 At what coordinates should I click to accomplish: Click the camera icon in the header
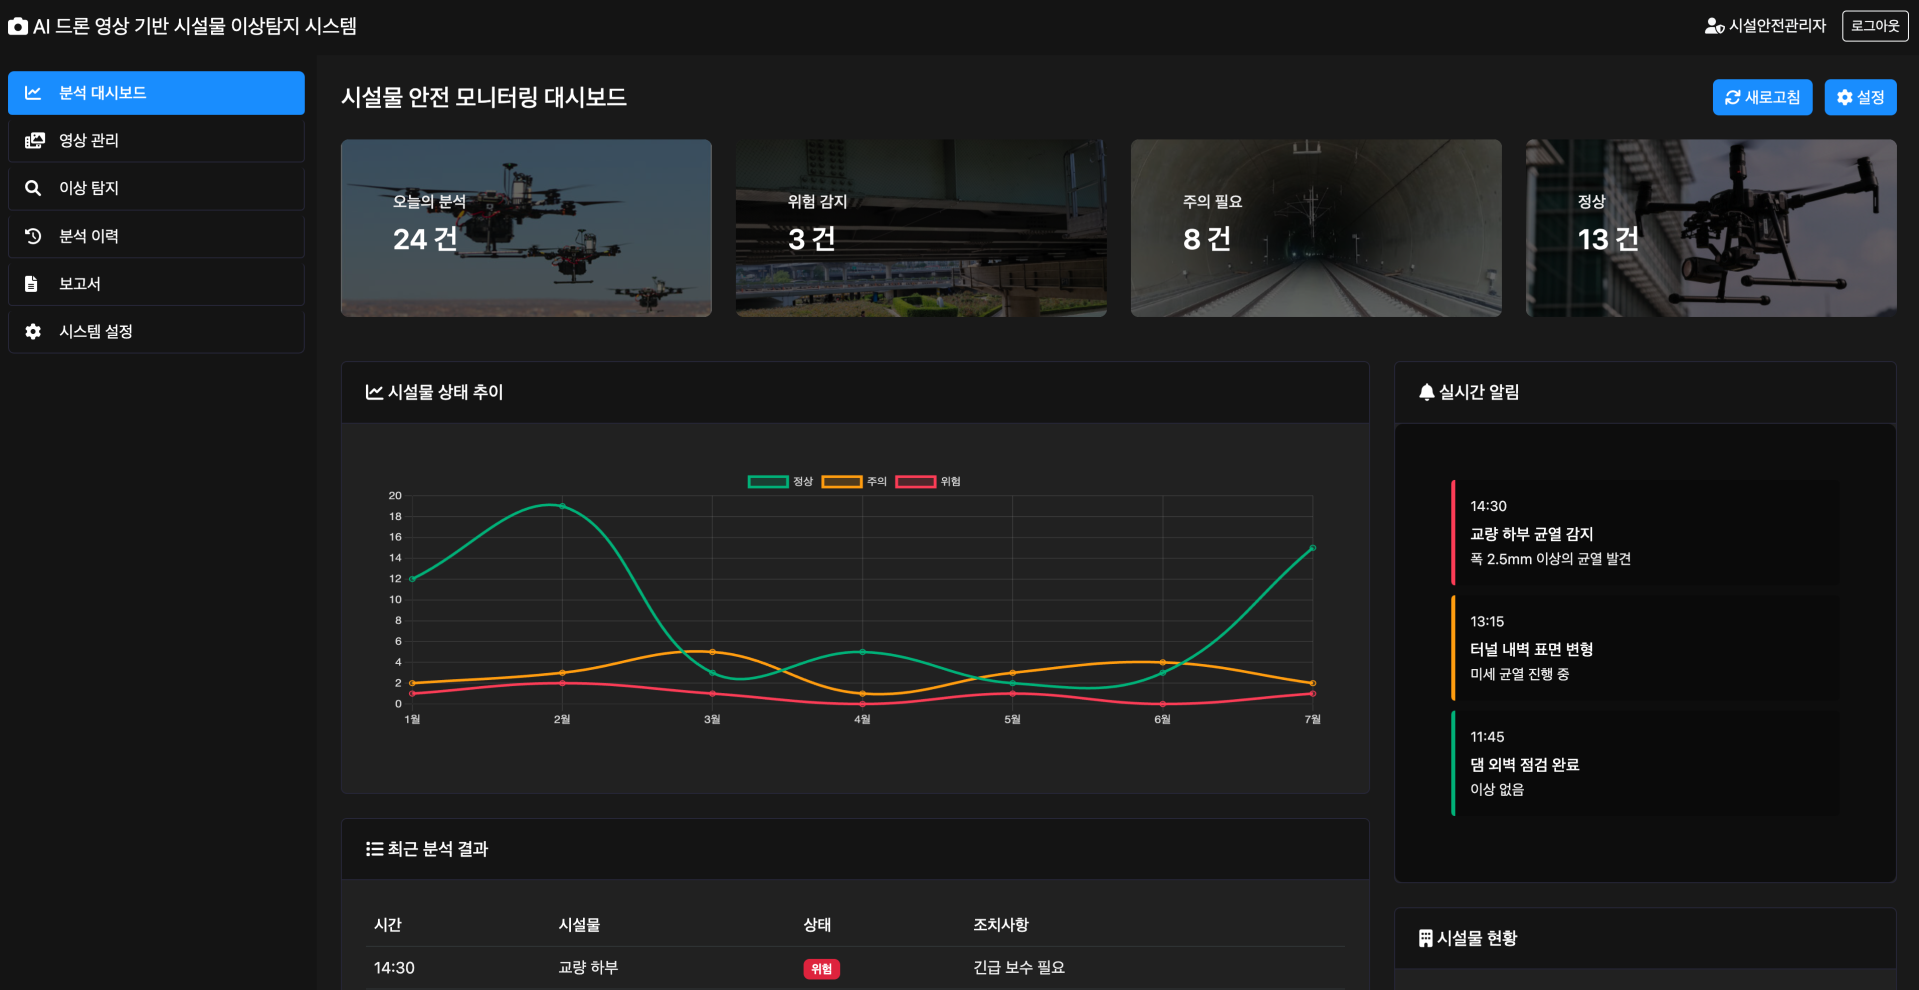point(18,27)
